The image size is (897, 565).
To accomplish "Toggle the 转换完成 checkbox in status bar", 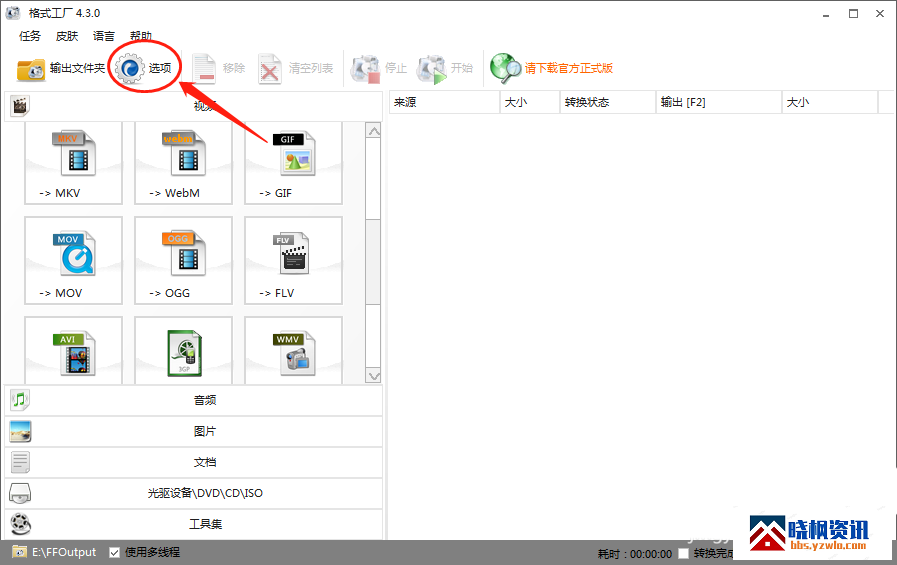I will 683,553.
